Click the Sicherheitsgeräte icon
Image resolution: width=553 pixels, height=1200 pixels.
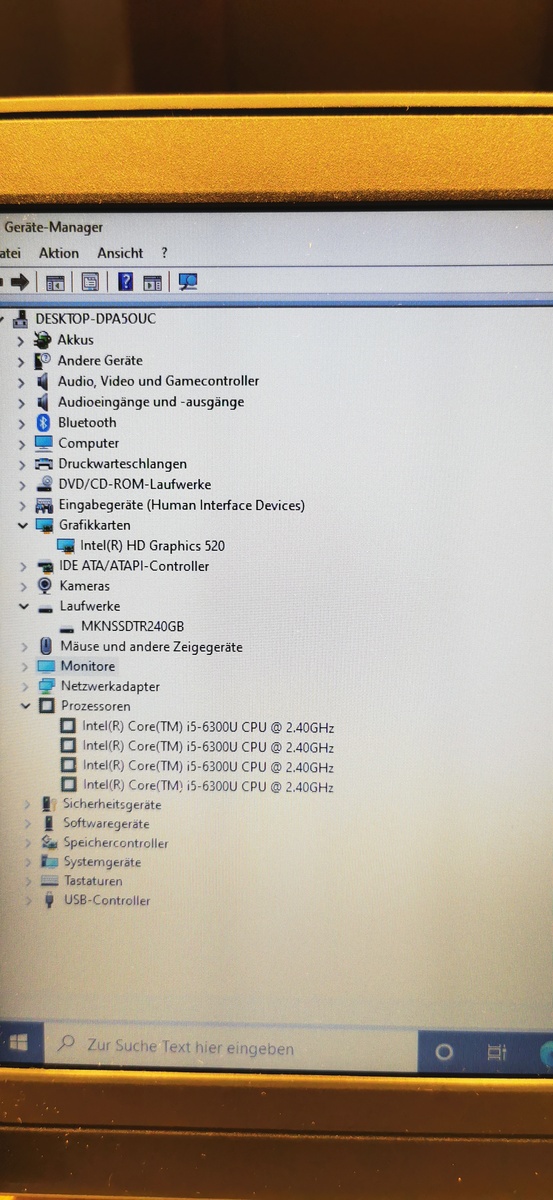pos(49,804)
